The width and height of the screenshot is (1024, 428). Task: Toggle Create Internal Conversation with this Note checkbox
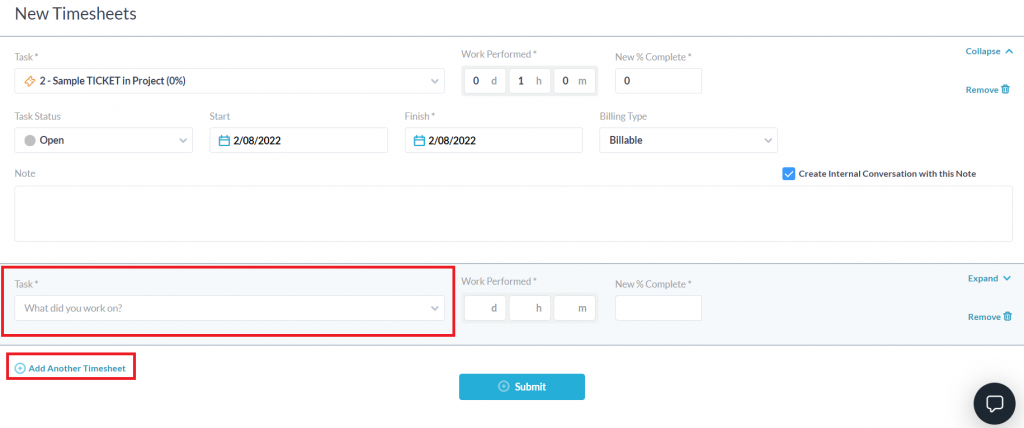point(789,173)
